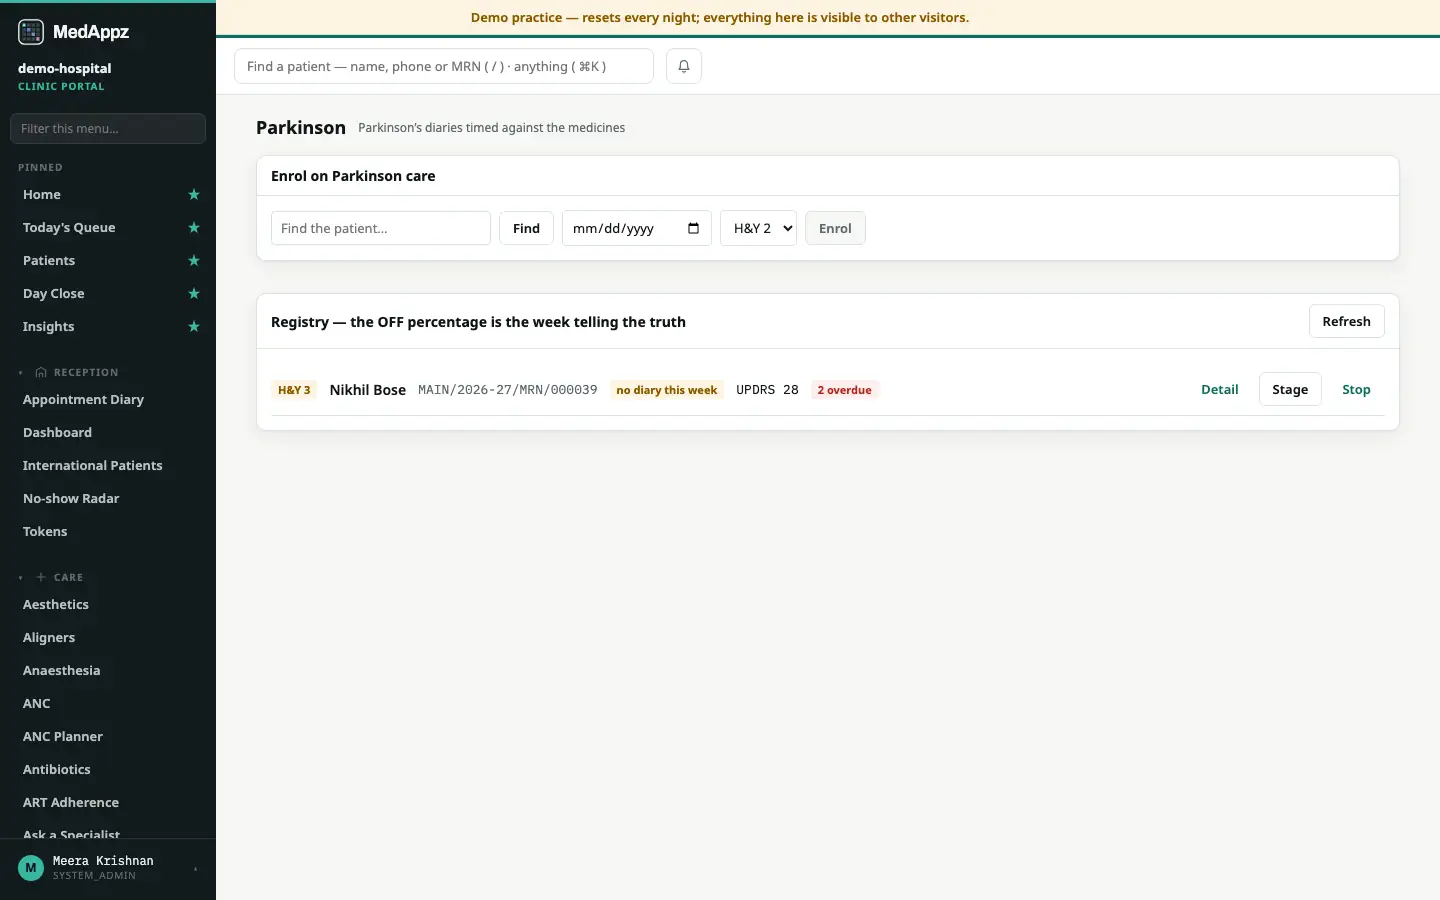Unpin Home via its star icon
1440x900 pixels.
pos(194,195)
